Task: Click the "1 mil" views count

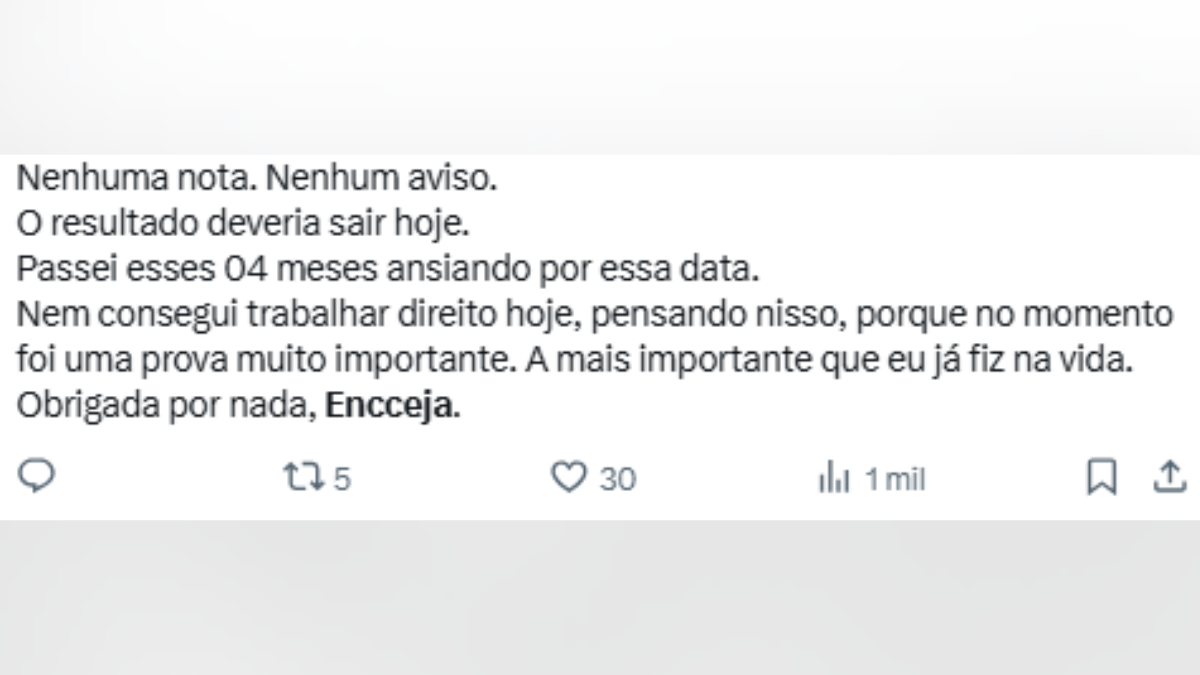Action: [895, 480]
